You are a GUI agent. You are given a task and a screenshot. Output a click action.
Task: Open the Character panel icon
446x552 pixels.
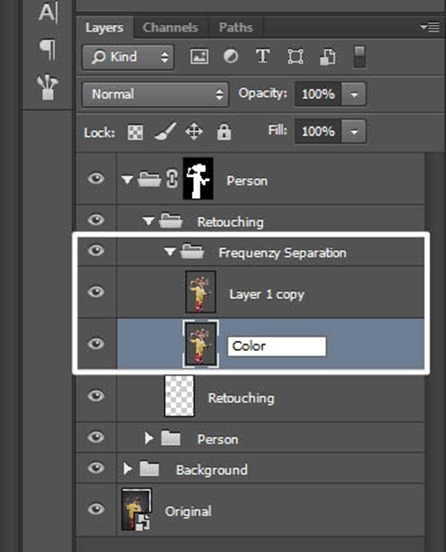pyautogui.click(x=48, y=13)
